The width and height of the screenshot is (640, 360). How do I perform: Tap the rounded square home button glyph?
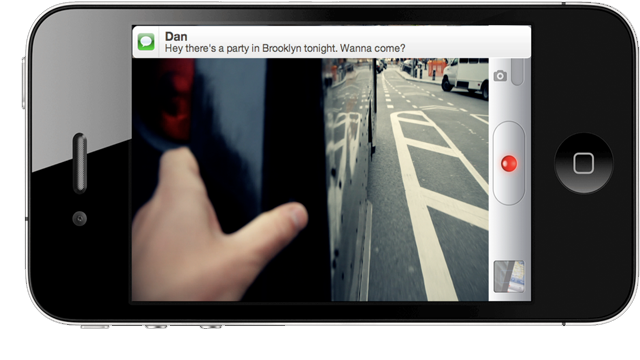584,163
